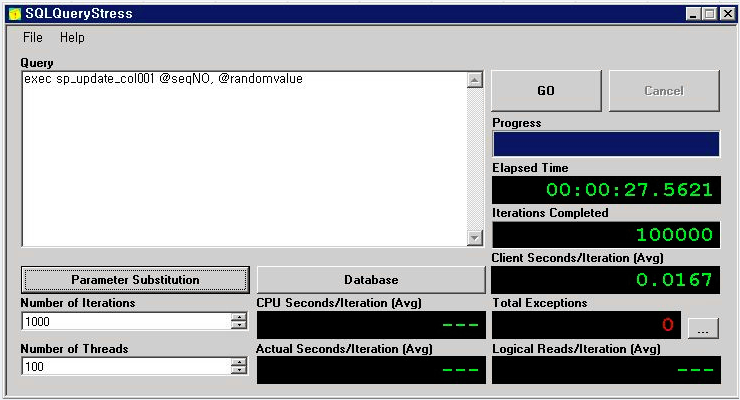740x400 pixels.
Task: View exception details with the ellipsis button
Action: (703, 328)
